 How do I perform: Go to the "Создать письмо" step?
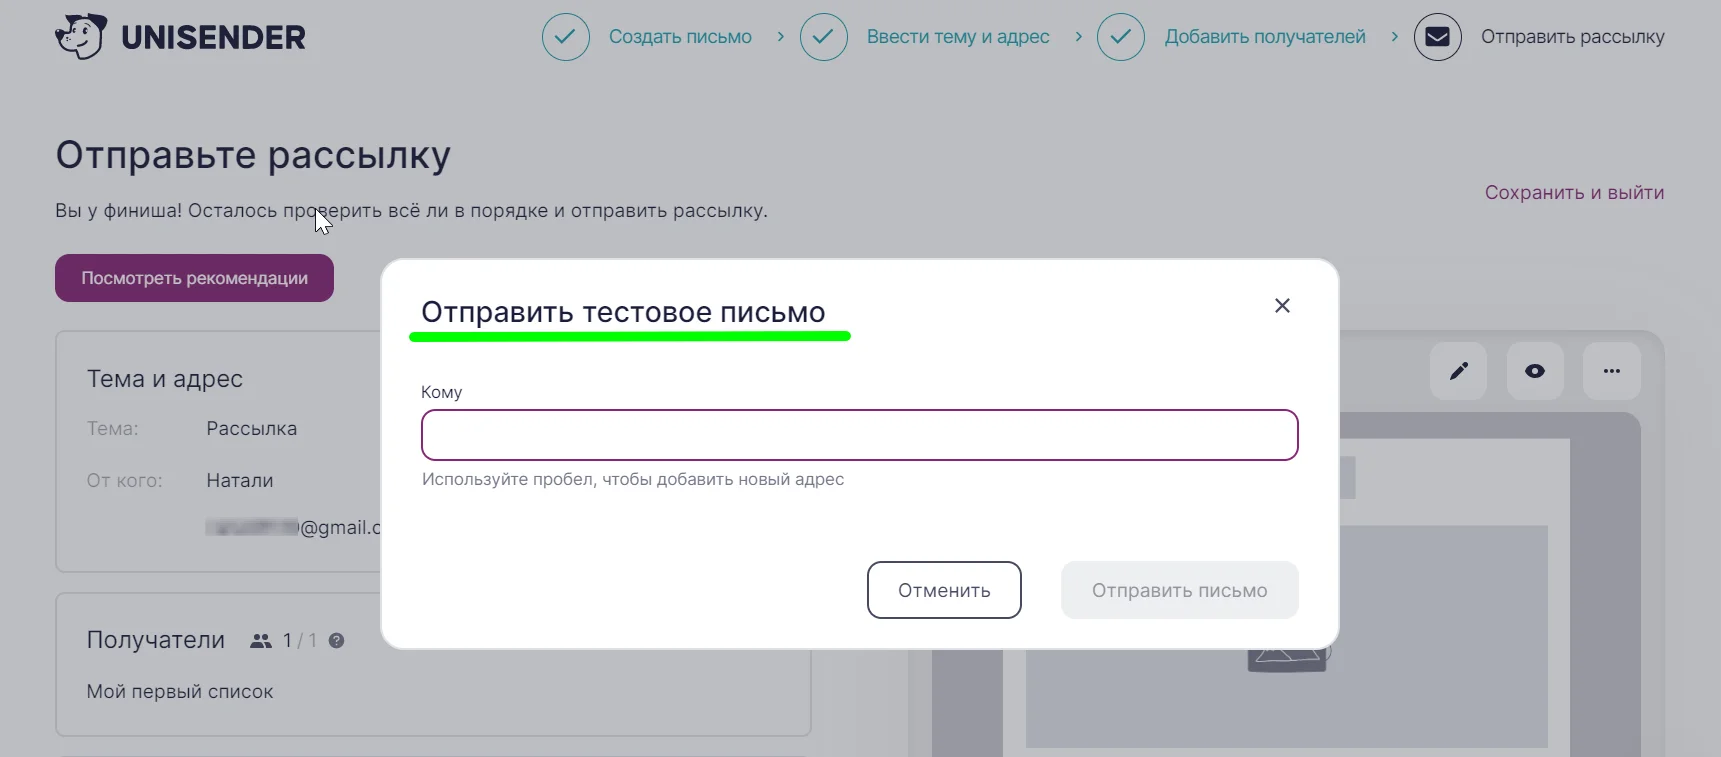coord(680,37)
